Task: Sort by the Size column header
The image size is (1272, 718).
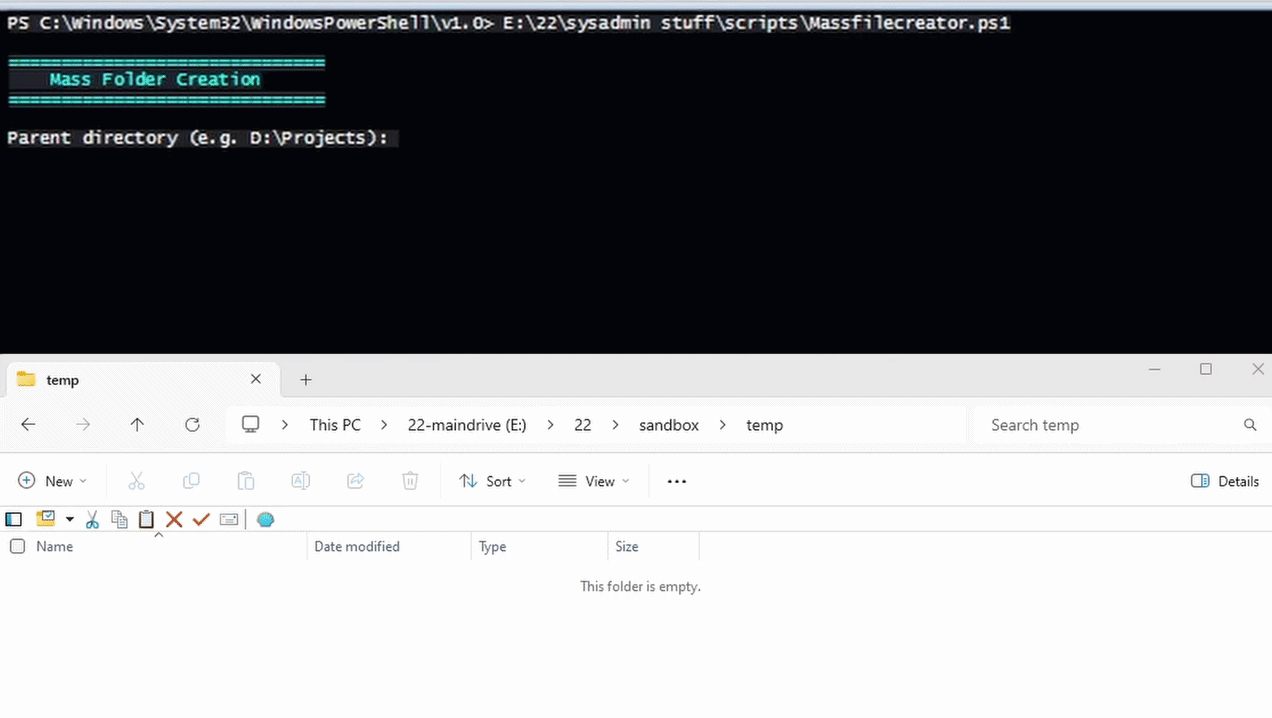Action: (x=627, y=546)
